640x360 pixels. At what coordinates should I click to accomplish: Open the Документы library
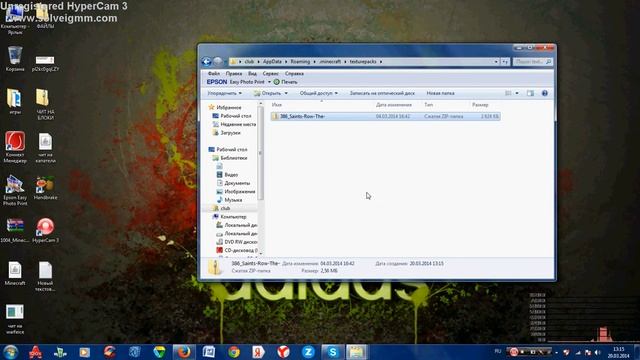[x=237, y=183]
